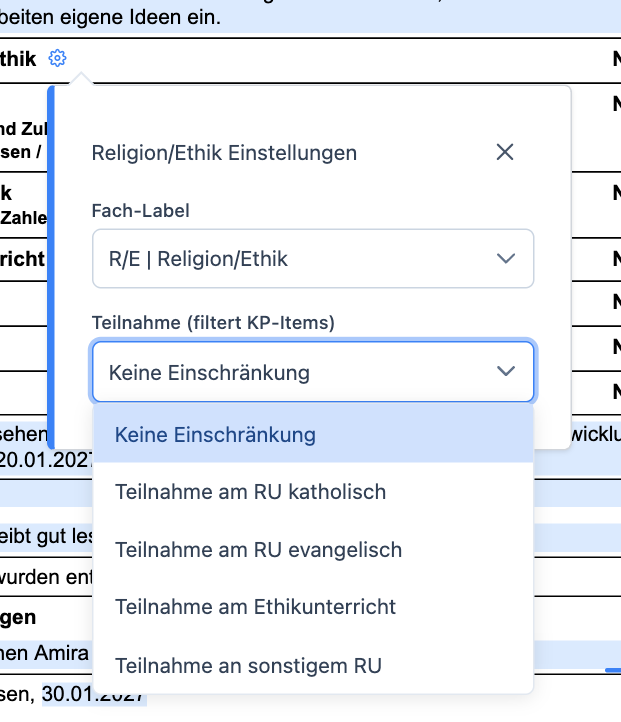
Task: Click the Teilnahme (filtert KP-Items) label
Action: coord(213,323)
